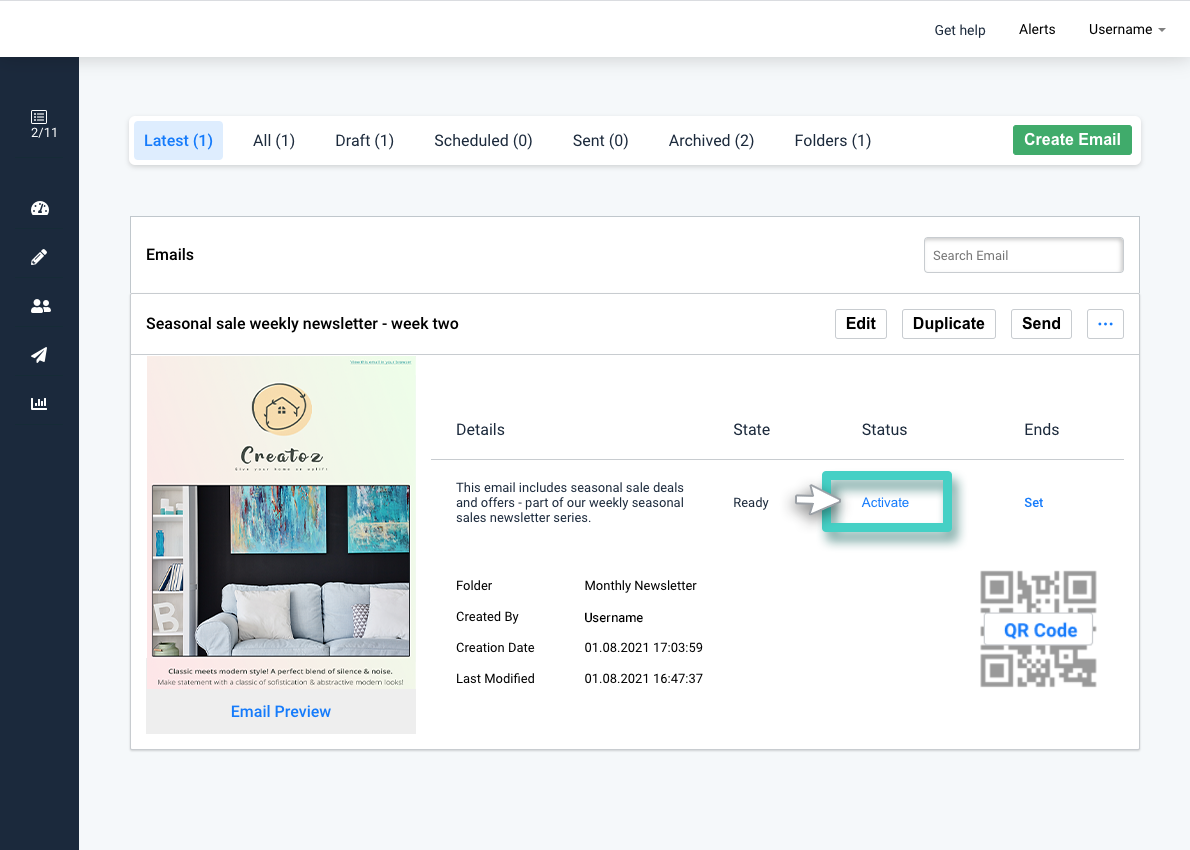Open the dashboard gauge icon in sidebar
The height and width of the screenshot is (850, 1190).
click(39, 209)
